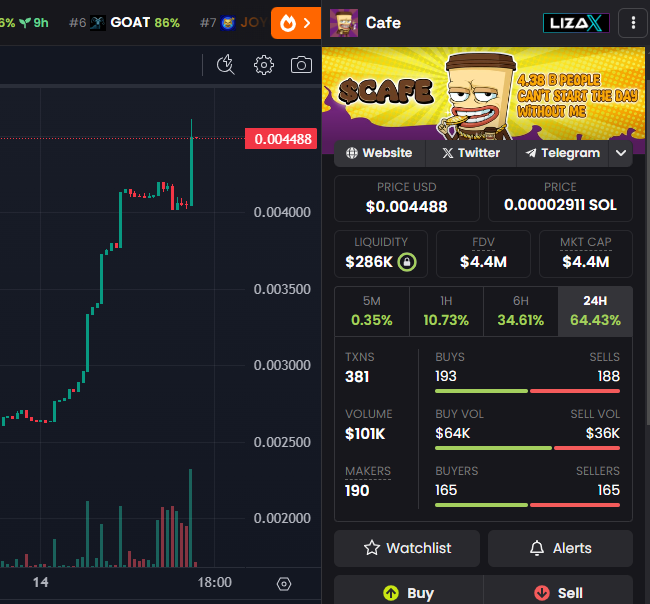Click the LIZAX sponsor logo

pyautogui.click(x=576, y=23)
